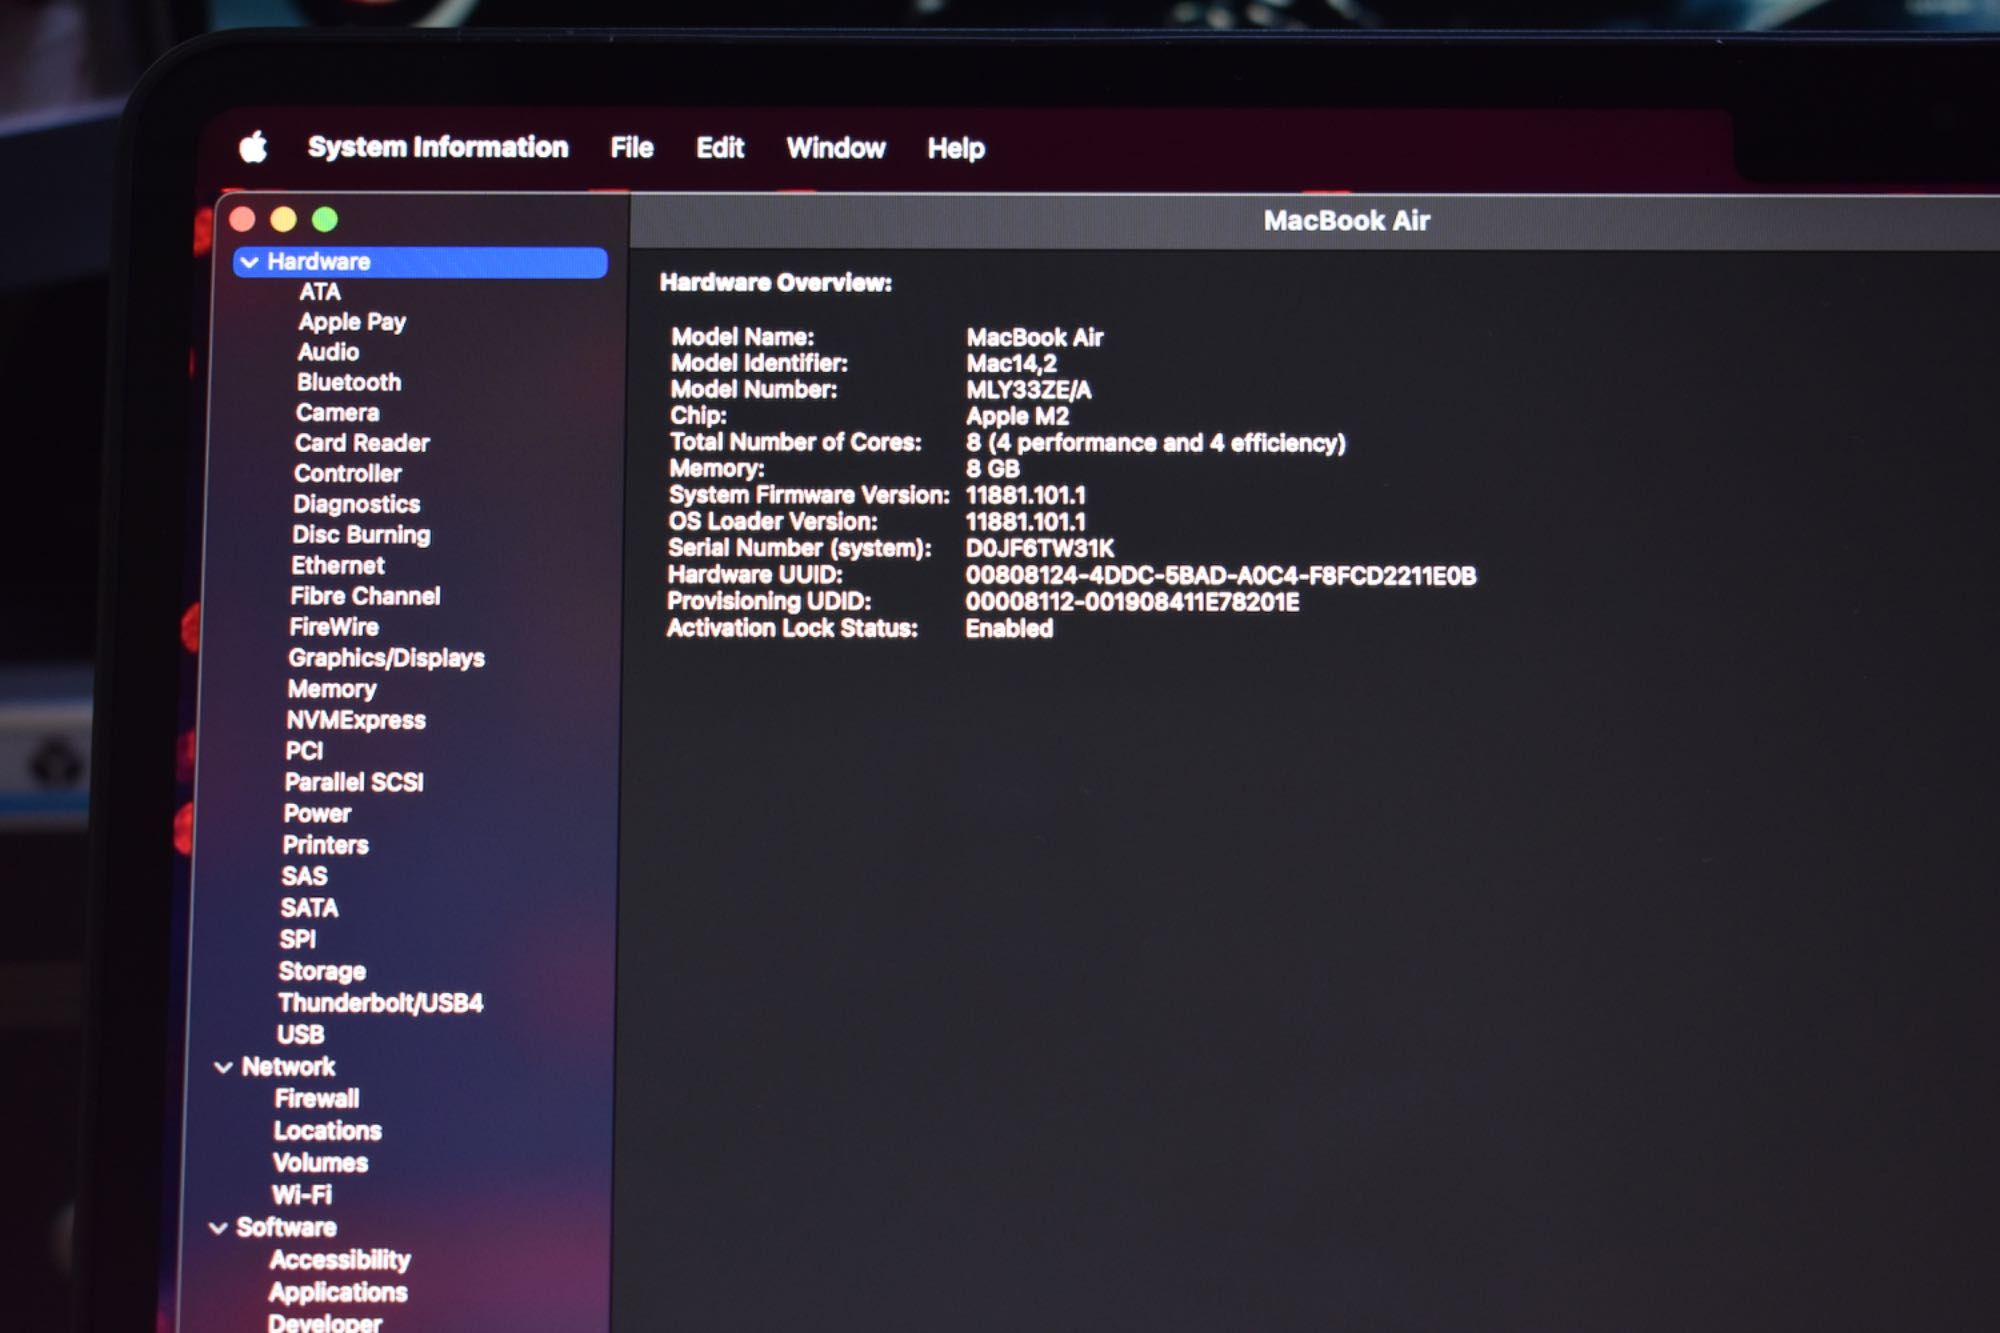
Task: Click the Chip value Apple M2
Action: coord(1017,416)
